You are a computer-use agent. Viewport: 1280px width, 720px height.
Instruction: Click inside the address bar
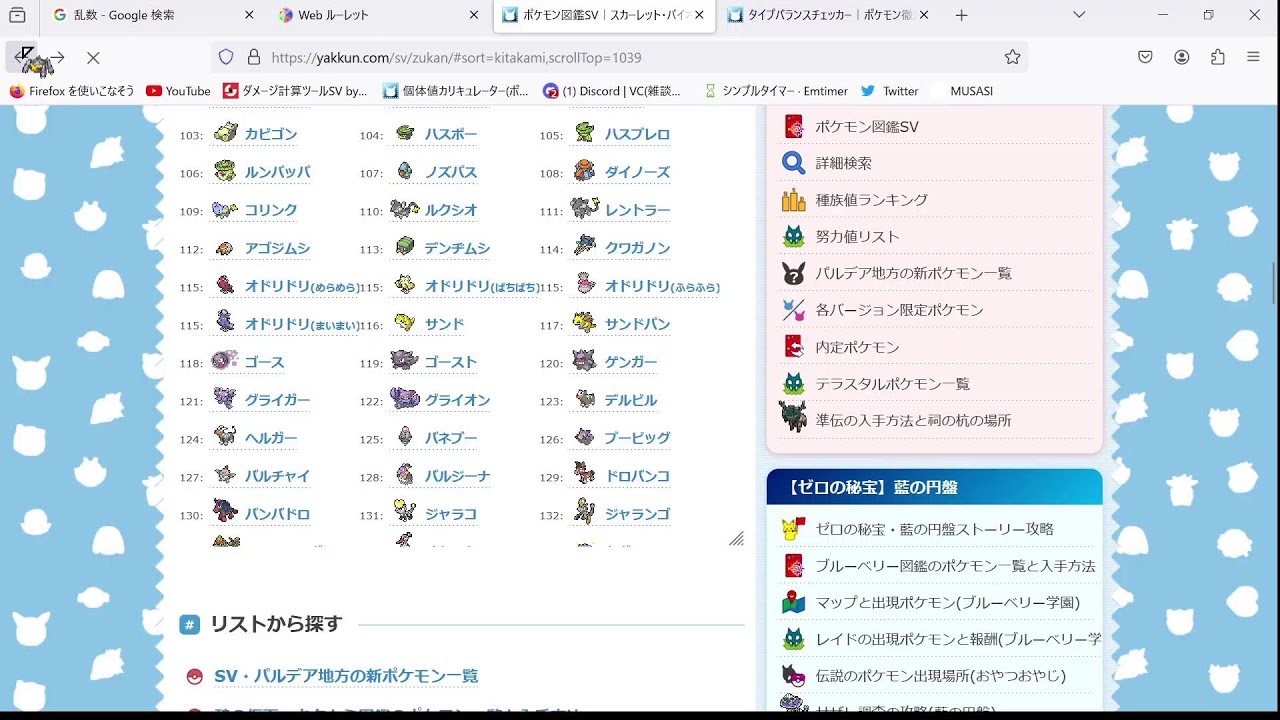point(500,57)
